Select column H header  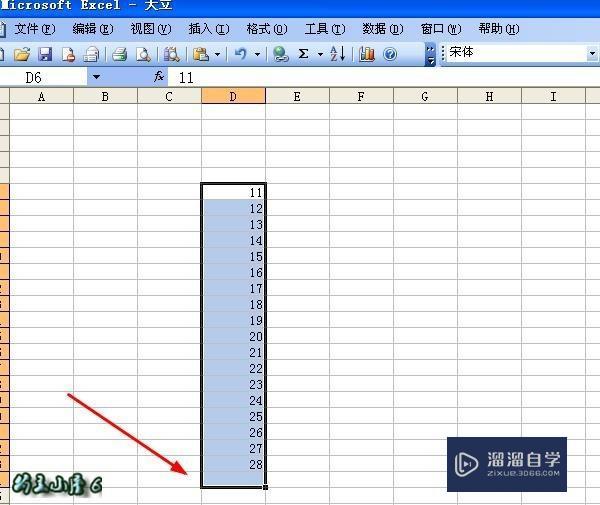coord(489,96)
